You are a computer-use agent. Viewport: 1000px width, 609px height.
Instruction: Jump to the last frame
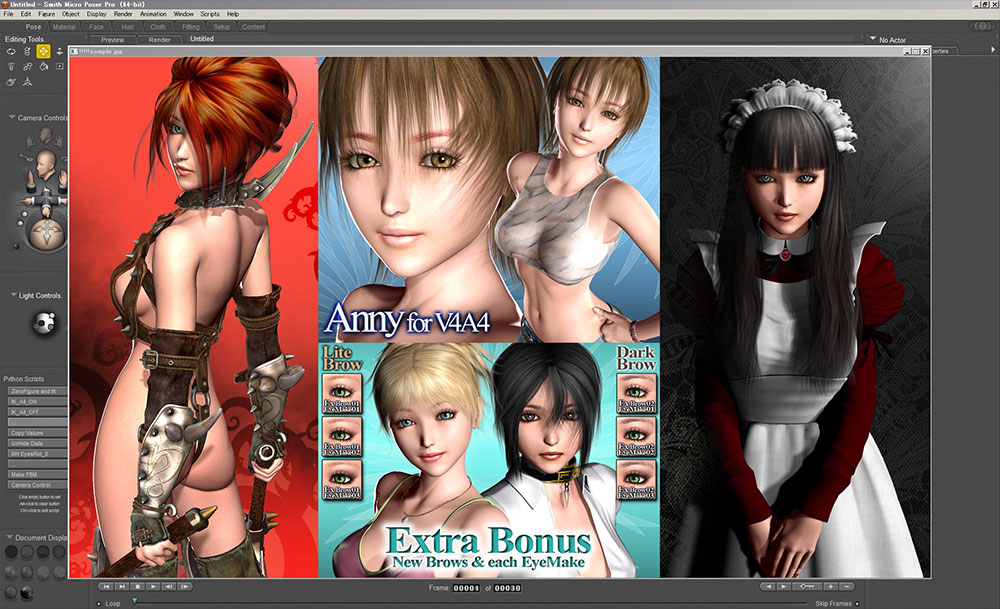[122, 586]
